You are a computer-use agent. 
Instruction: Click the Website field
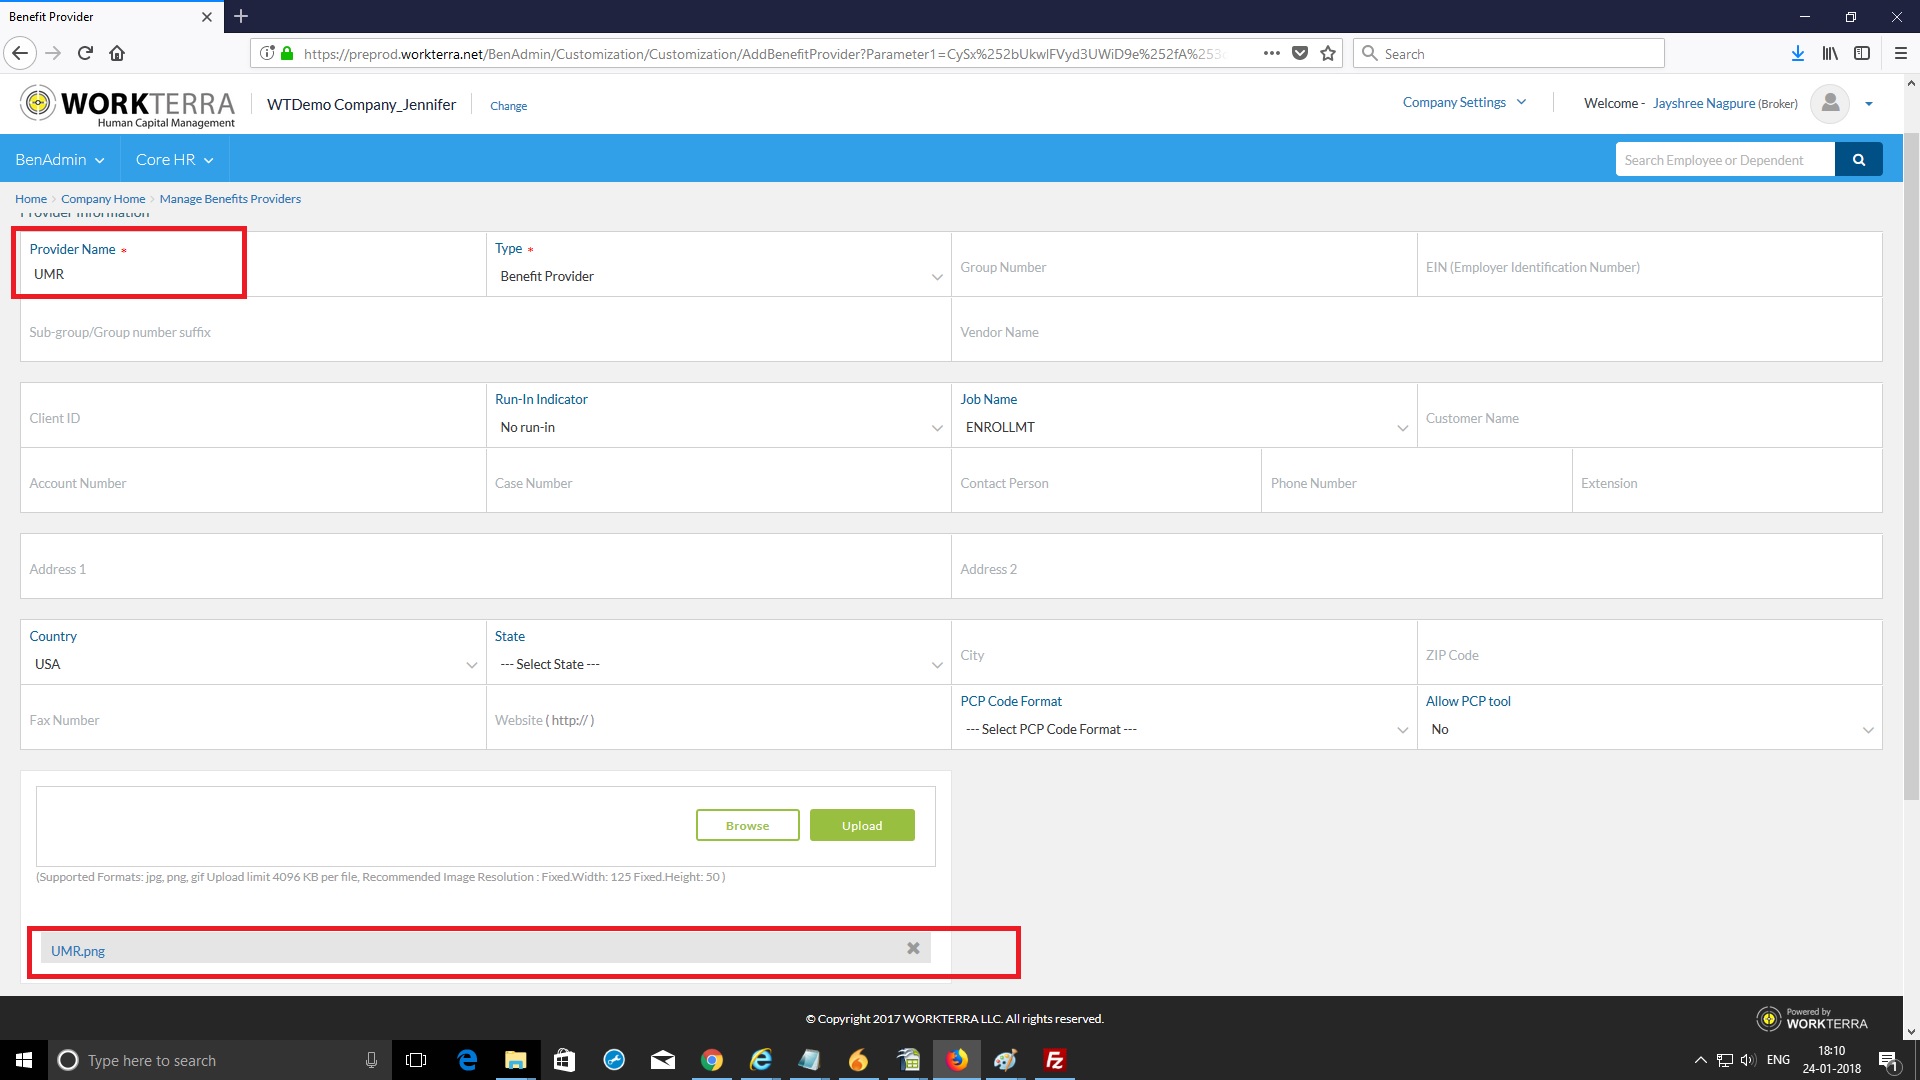pos(718,718)
